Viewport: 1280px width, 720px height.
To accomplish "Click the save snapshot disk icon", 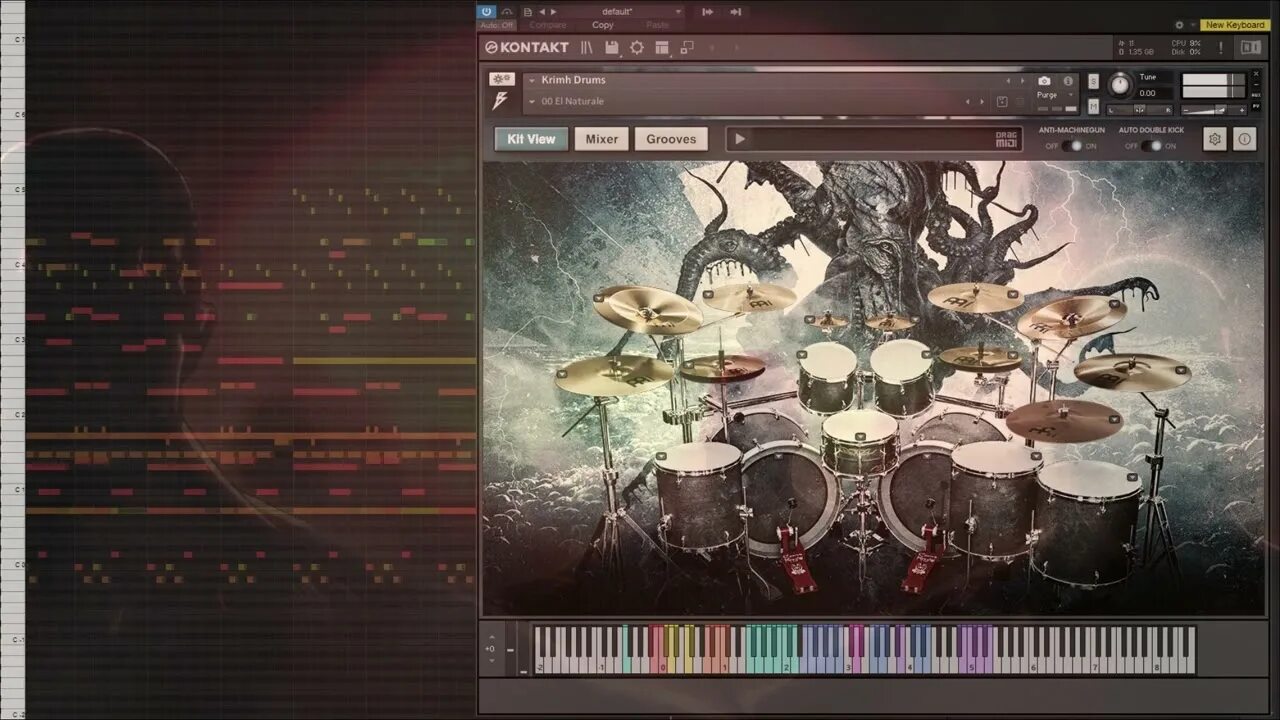I will [1002, 101].
